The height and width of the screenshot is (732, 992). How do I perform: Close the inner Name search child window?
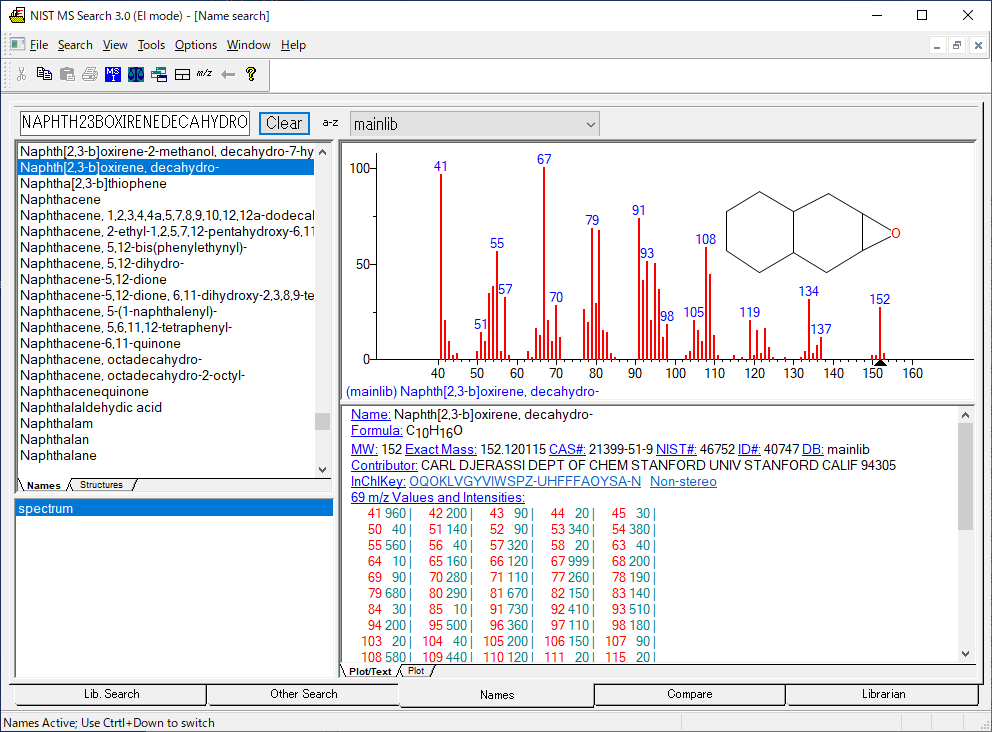pos(978,46)
